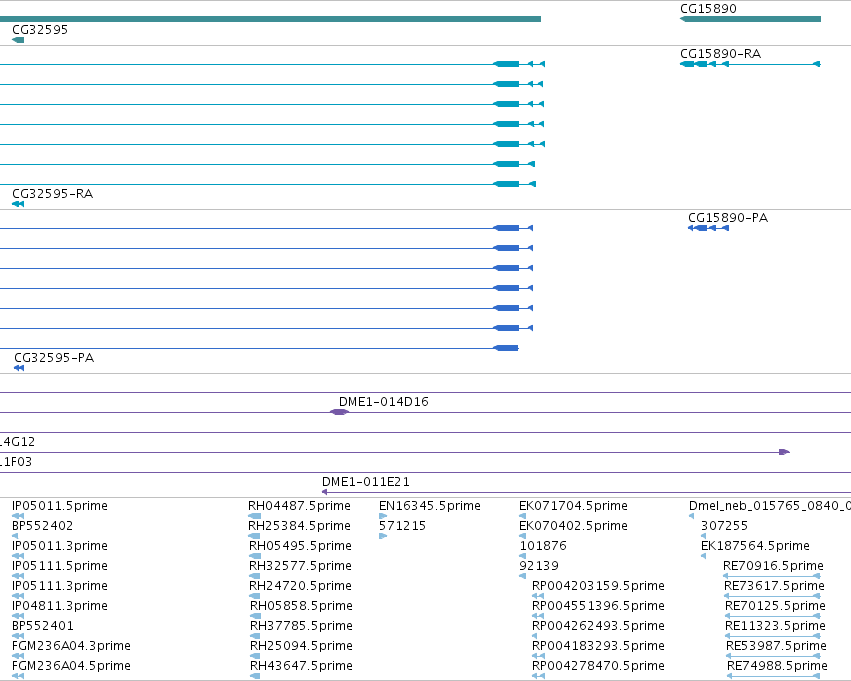This screenshot has width=851, height=681.
Task: Select the RE11323.5prime EST feature line
Action: [773, 636]
